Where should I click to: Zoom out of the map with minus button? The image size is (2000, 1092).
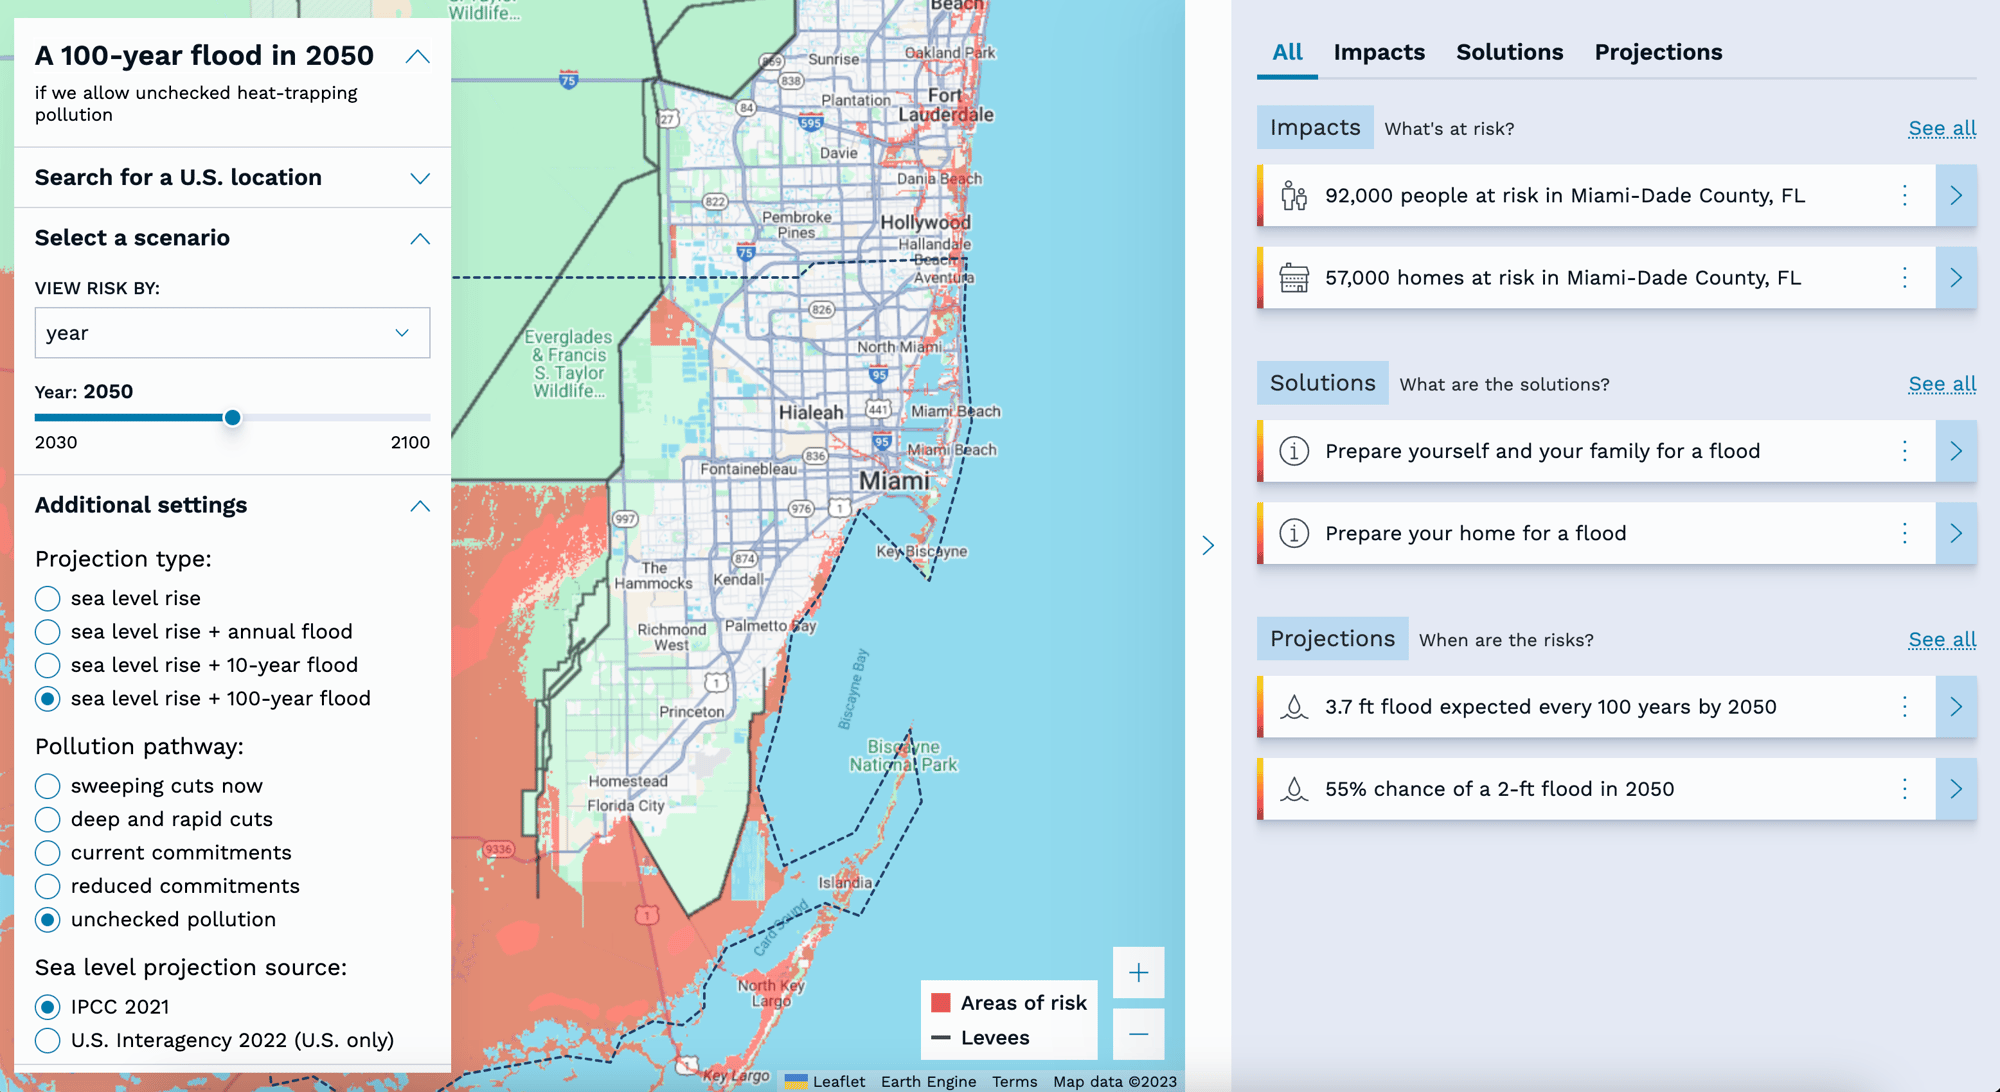click(1138, 1034)
